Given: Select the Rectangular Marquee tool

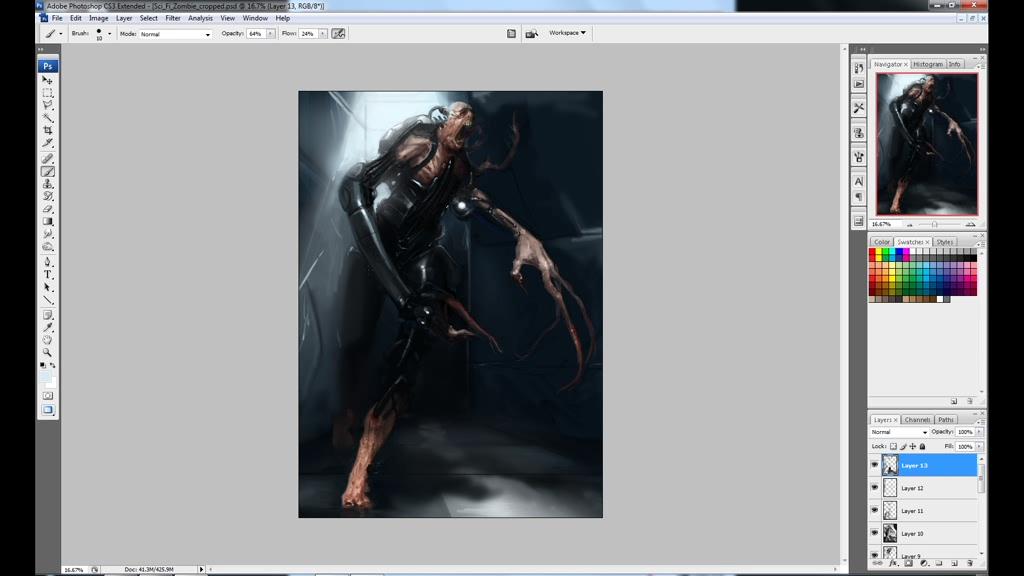Looking at the screenshot, I should 47,93.
